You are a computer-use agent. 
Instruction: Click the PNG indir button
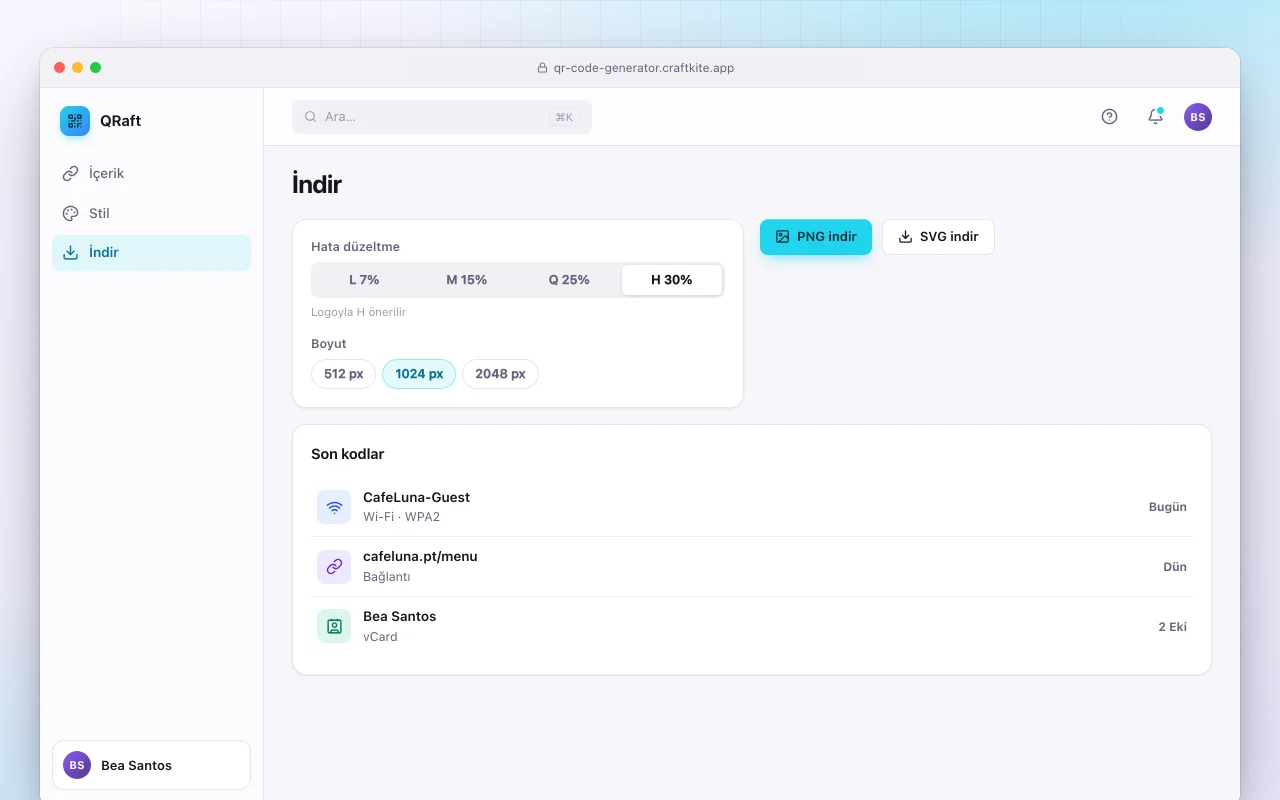[x=816, y=237]
